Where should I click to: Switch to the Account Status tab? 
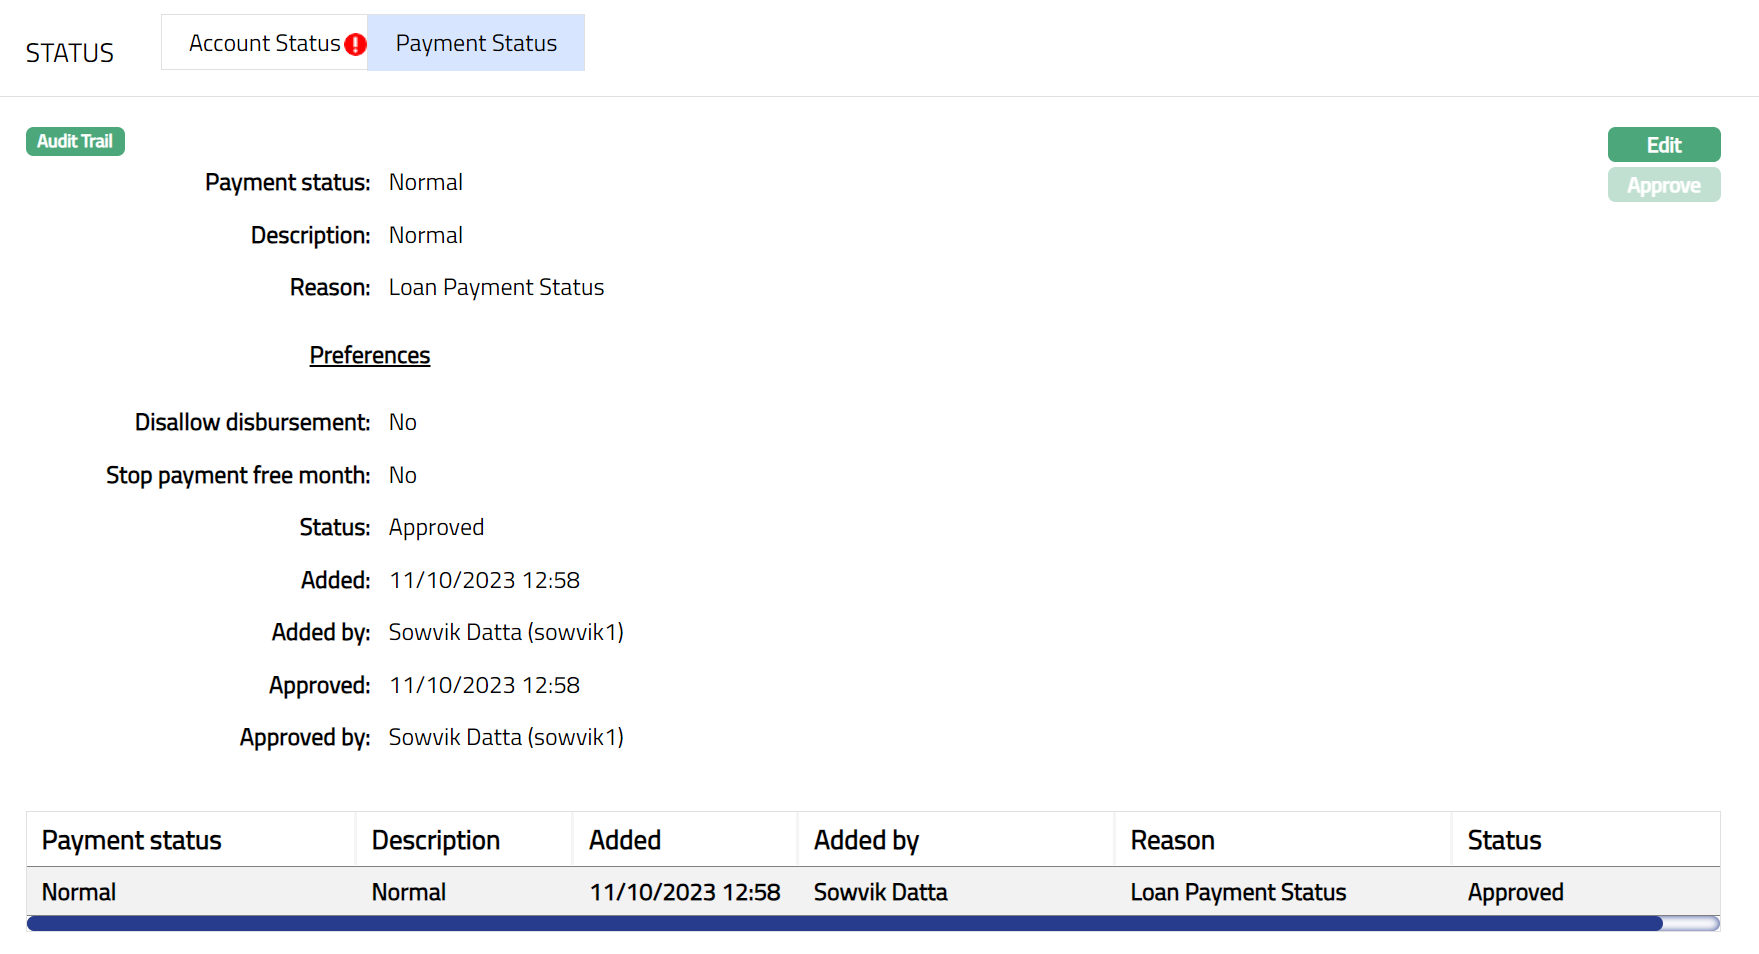[x=264, y=43]
